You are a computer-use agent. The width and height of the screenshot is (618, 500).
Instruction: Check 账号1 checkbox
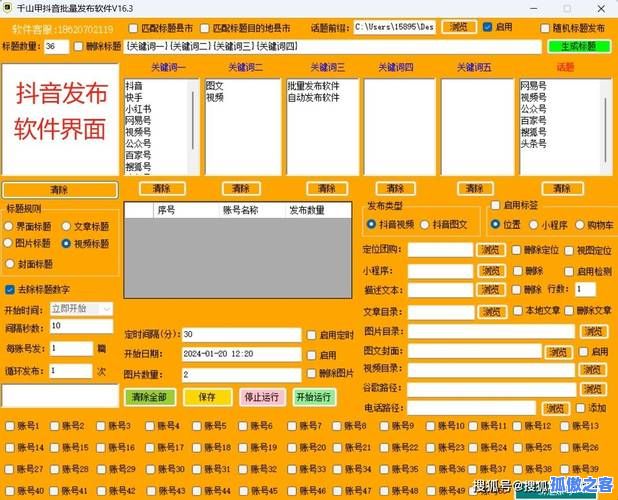tap(10, 426)
